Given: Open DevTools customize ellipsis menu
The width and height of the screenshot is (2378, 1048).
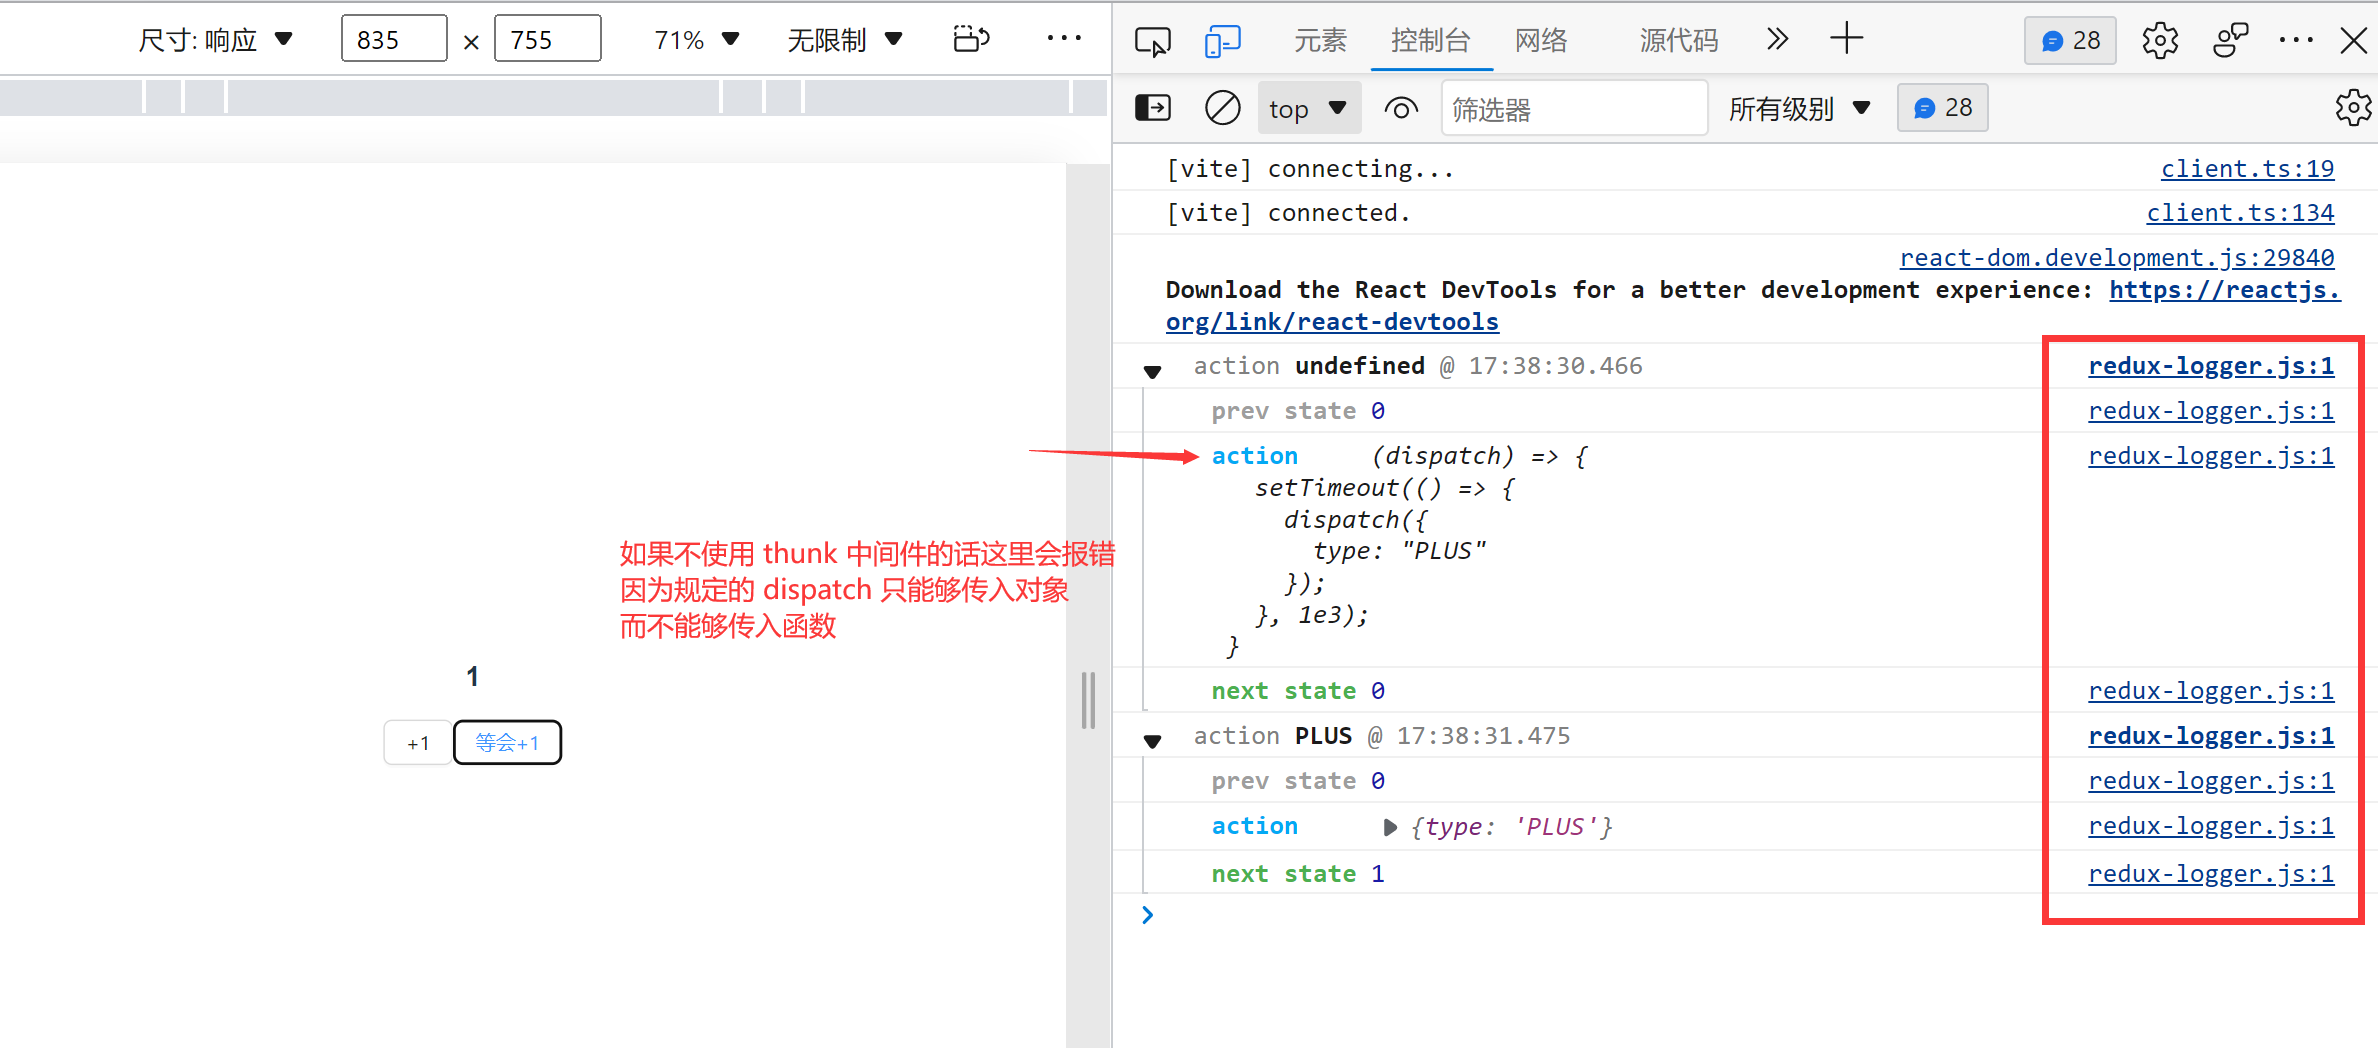Looking at the screenshot, I should click(2296, 40).
